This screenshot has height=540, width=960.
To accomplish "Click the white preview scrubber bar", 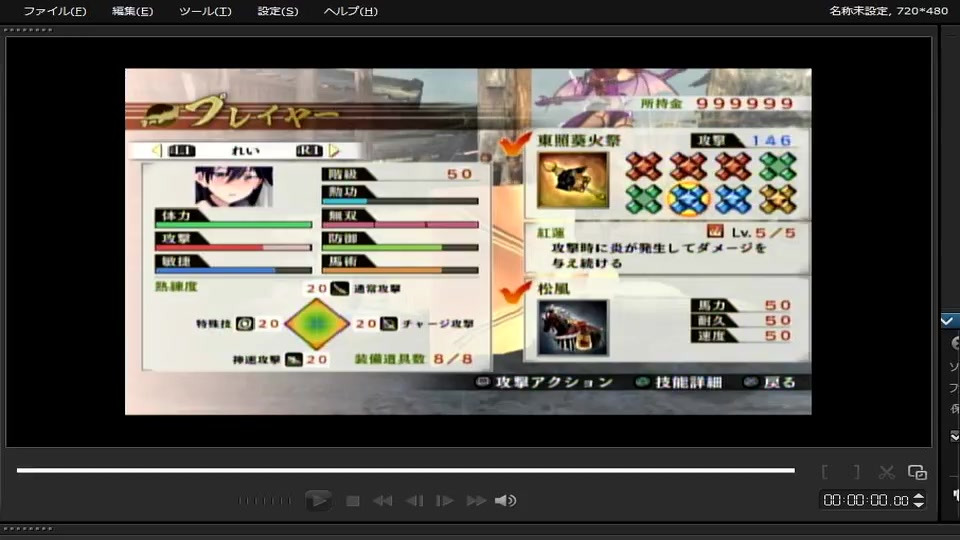I will 405,470.
